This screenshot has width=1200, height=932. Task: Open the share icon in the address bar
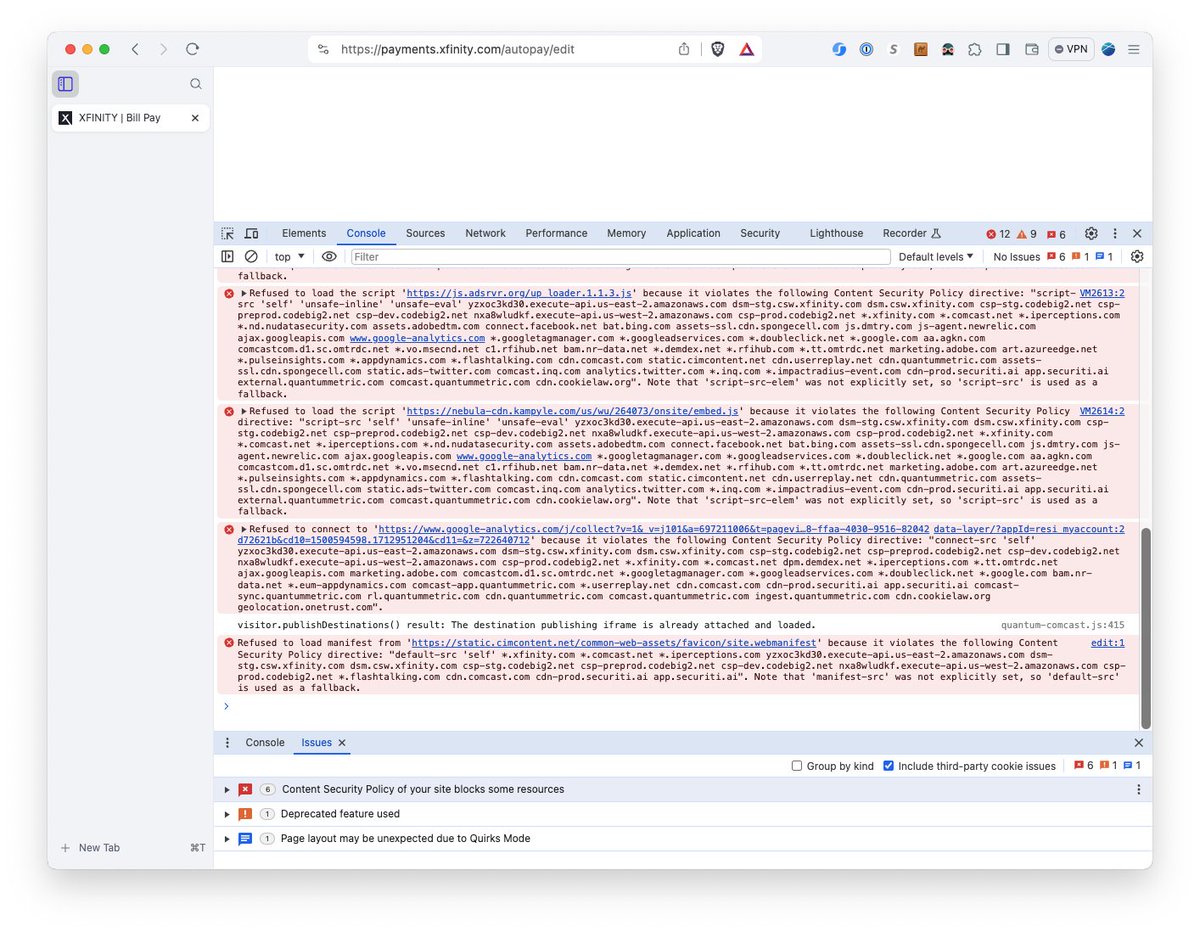pyautogui.click(x=684, y=49)
